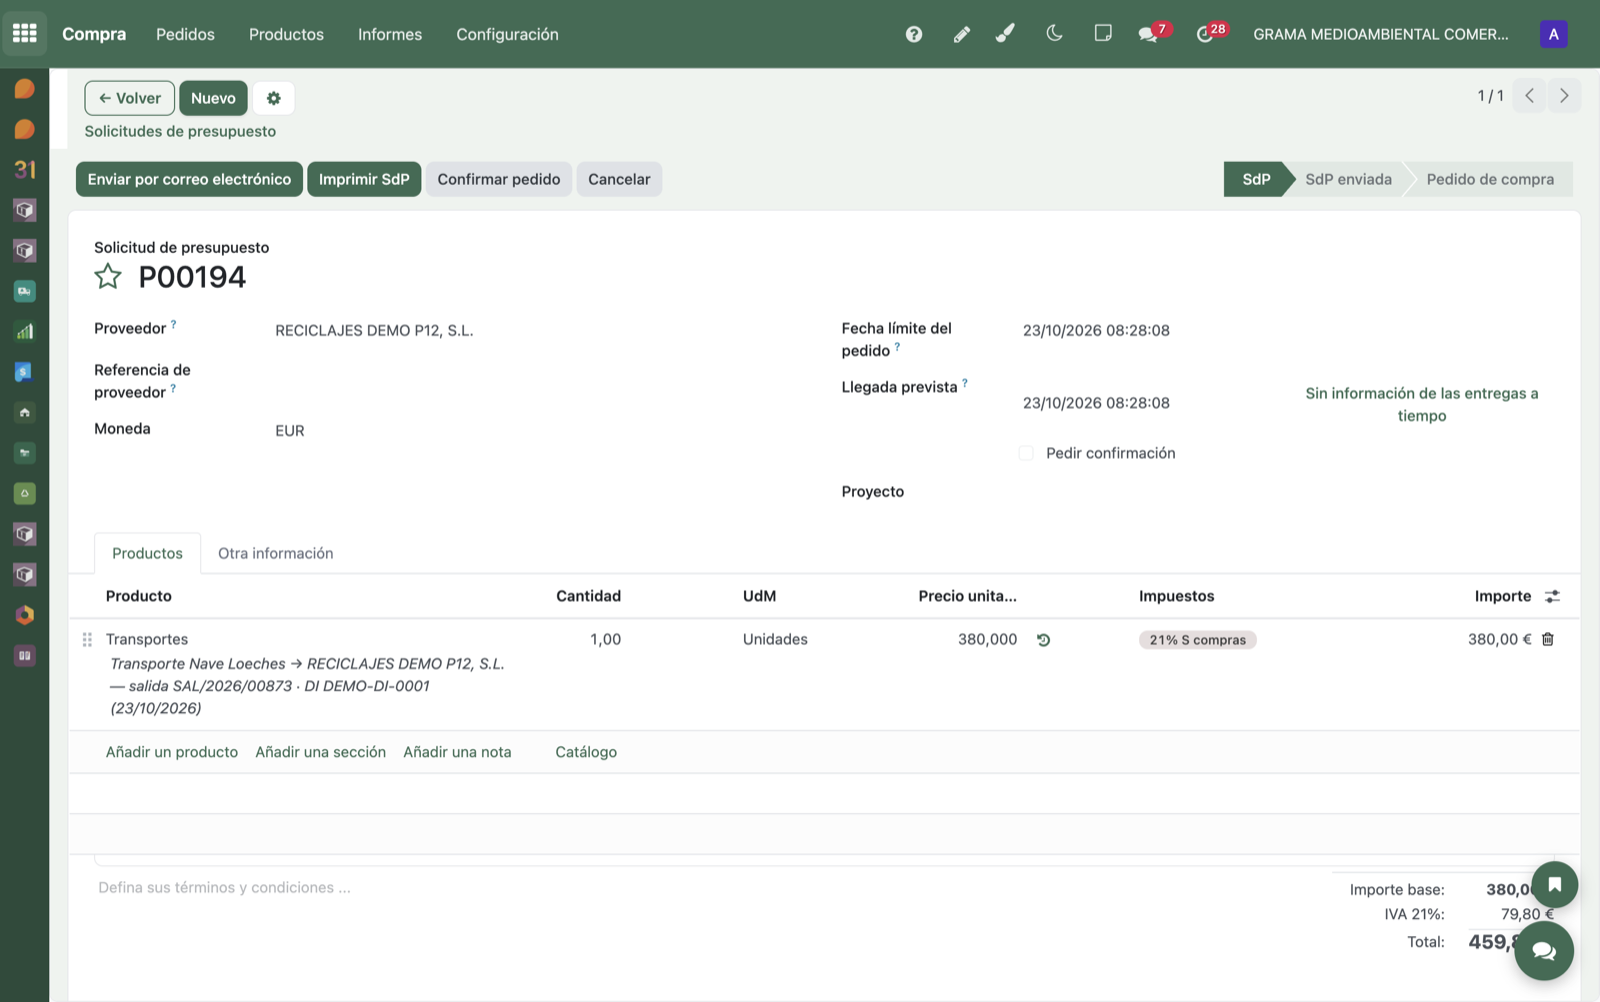This screenshot has height=1002, width=1600.
Task: Open the apps grid home menu
Action: [x=25, y=34]
